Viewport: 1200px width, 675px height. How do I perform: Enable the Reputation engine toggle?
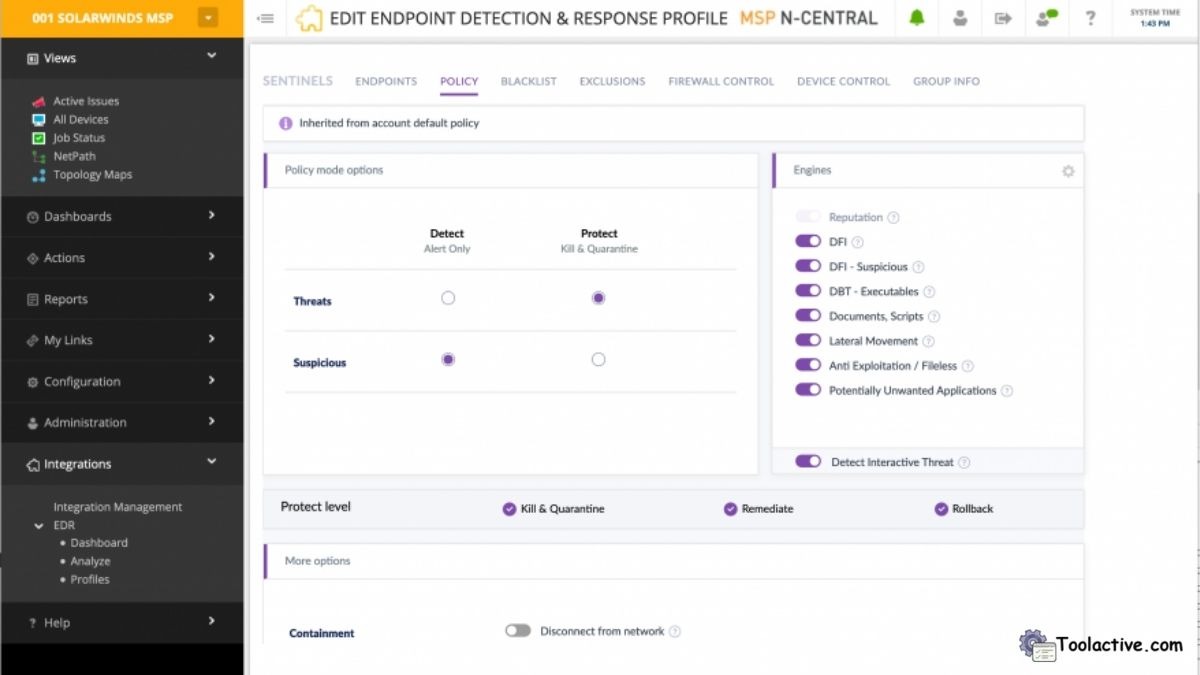click(808, 216)
